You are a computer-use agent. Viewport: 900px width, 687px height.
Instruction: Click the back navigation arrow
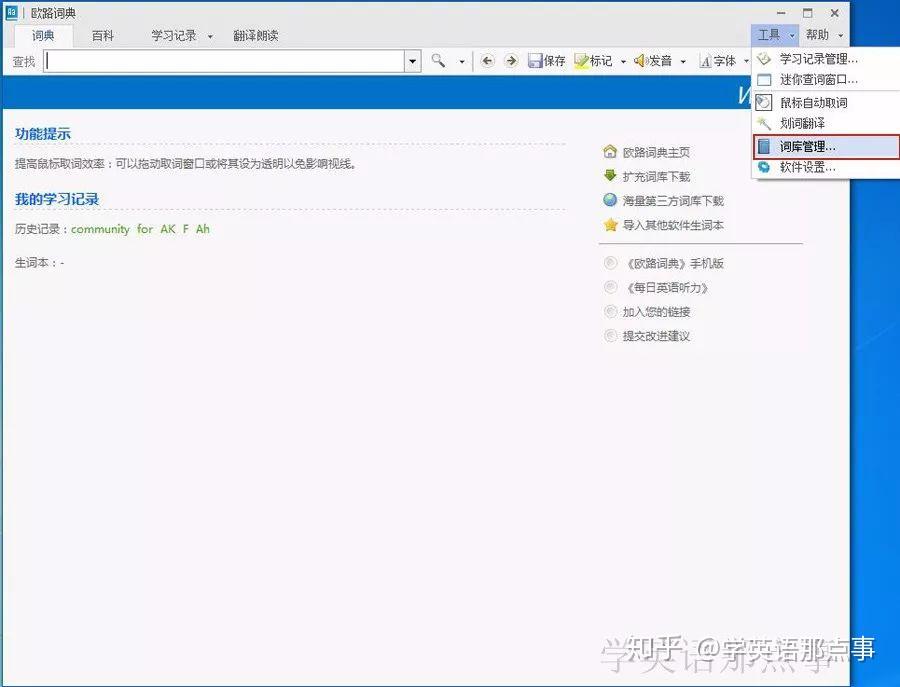click(487, 60)
